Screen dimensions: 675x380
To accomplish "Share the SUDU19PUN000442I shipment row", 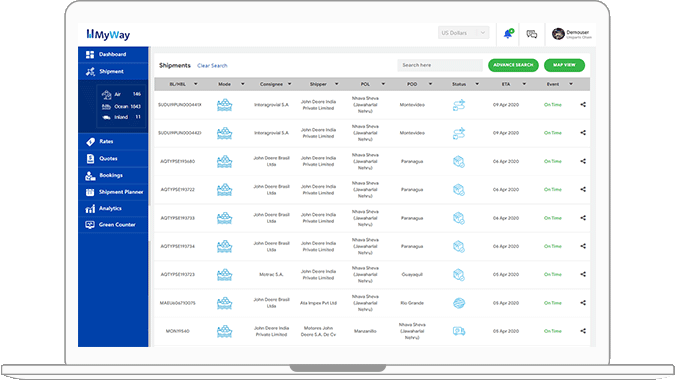I will (x=583, y=133).
